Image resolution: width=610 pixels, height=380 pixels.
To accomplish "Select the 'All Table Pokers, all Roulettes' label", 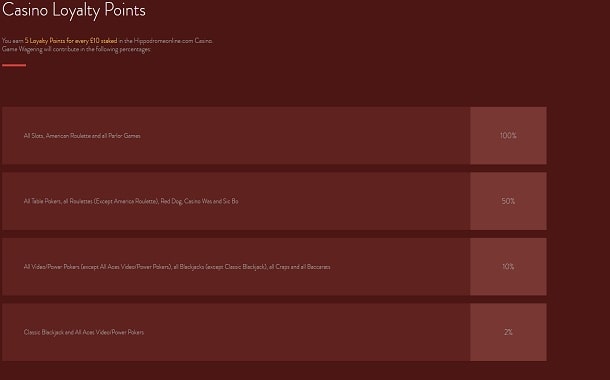I will coord(131,201).
